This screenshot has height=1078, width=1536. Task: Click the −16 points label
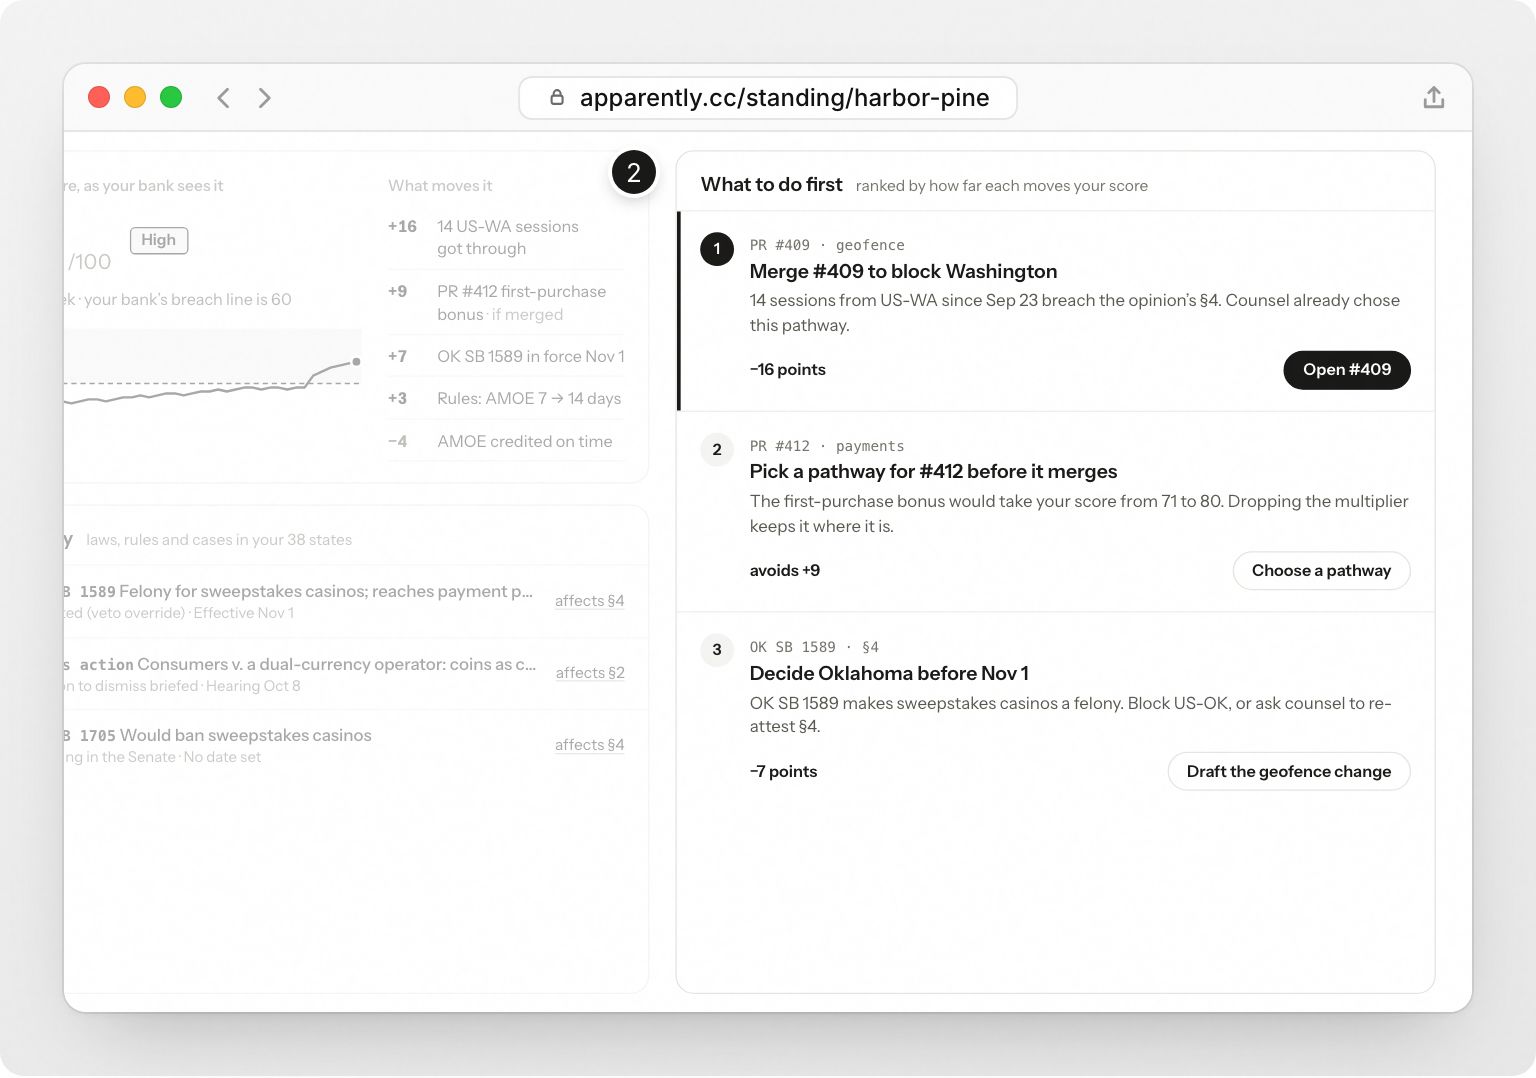[787, 370]
